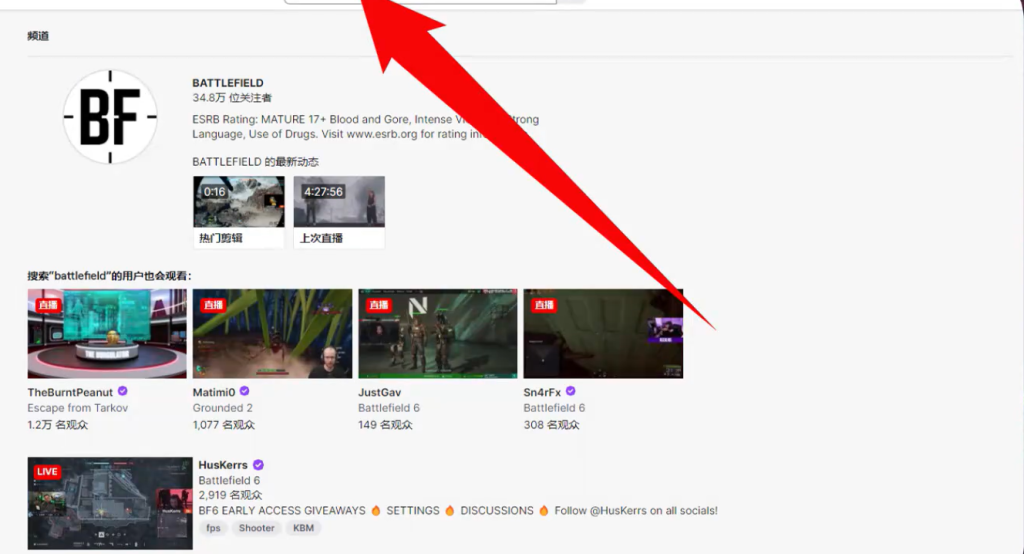This screenshot has height=554, width=1024.
Task: Click the 149 名观众 viewer count
Action: click(385, 425)
